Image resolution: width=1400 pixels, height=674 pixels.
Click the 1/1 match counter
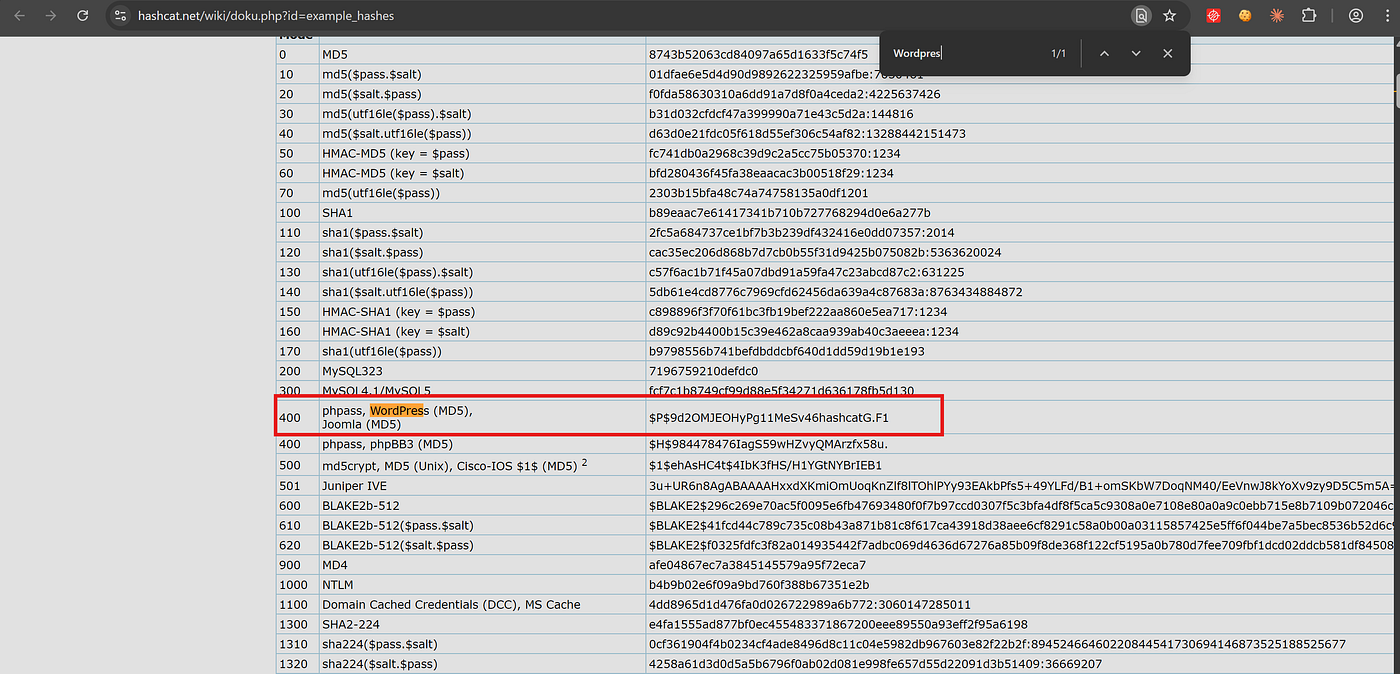pyautogui.click(x=1058, y=54)
